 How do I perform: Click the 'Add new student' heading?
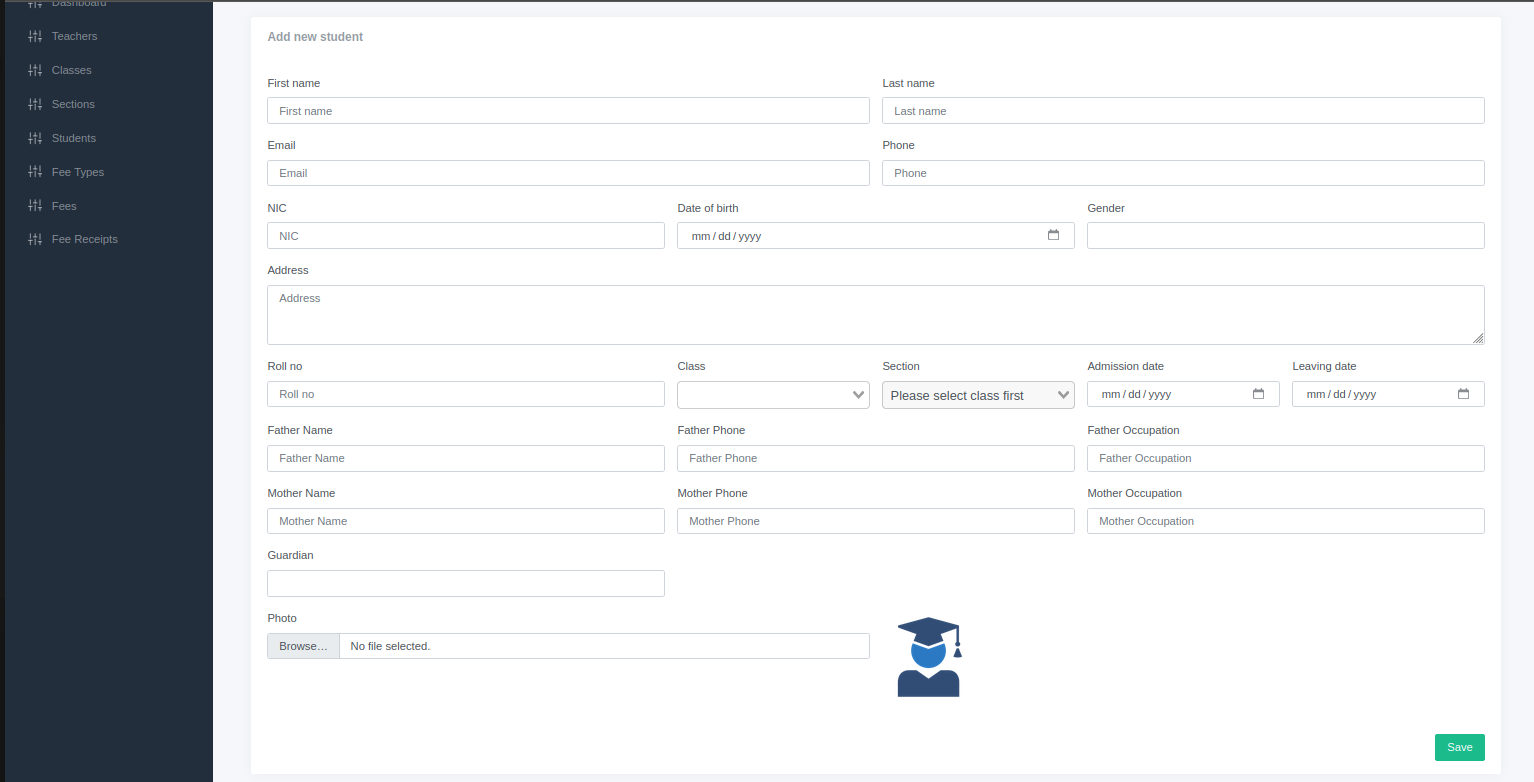(315, 37)
